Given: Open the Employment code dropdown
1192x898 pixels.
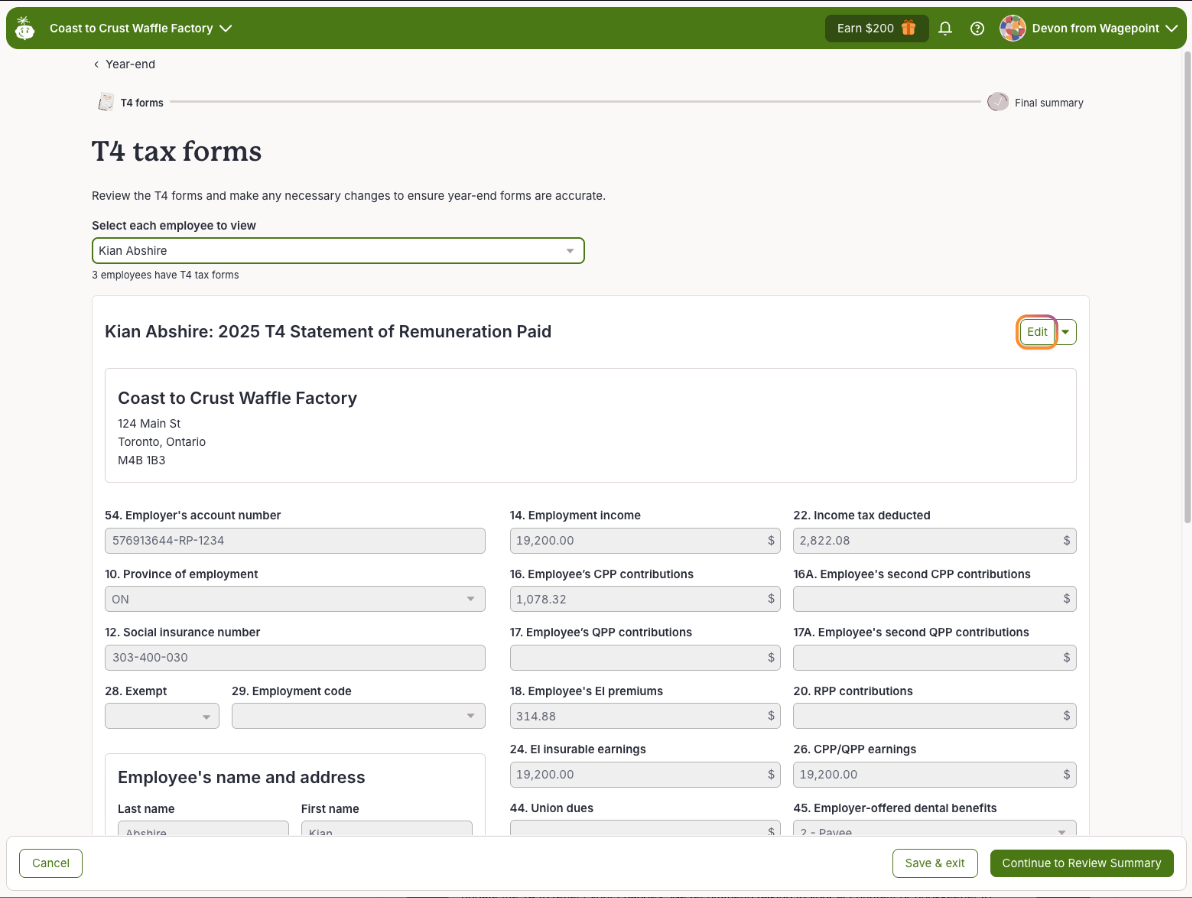Looking at the screenshot, I should point(358,716).
